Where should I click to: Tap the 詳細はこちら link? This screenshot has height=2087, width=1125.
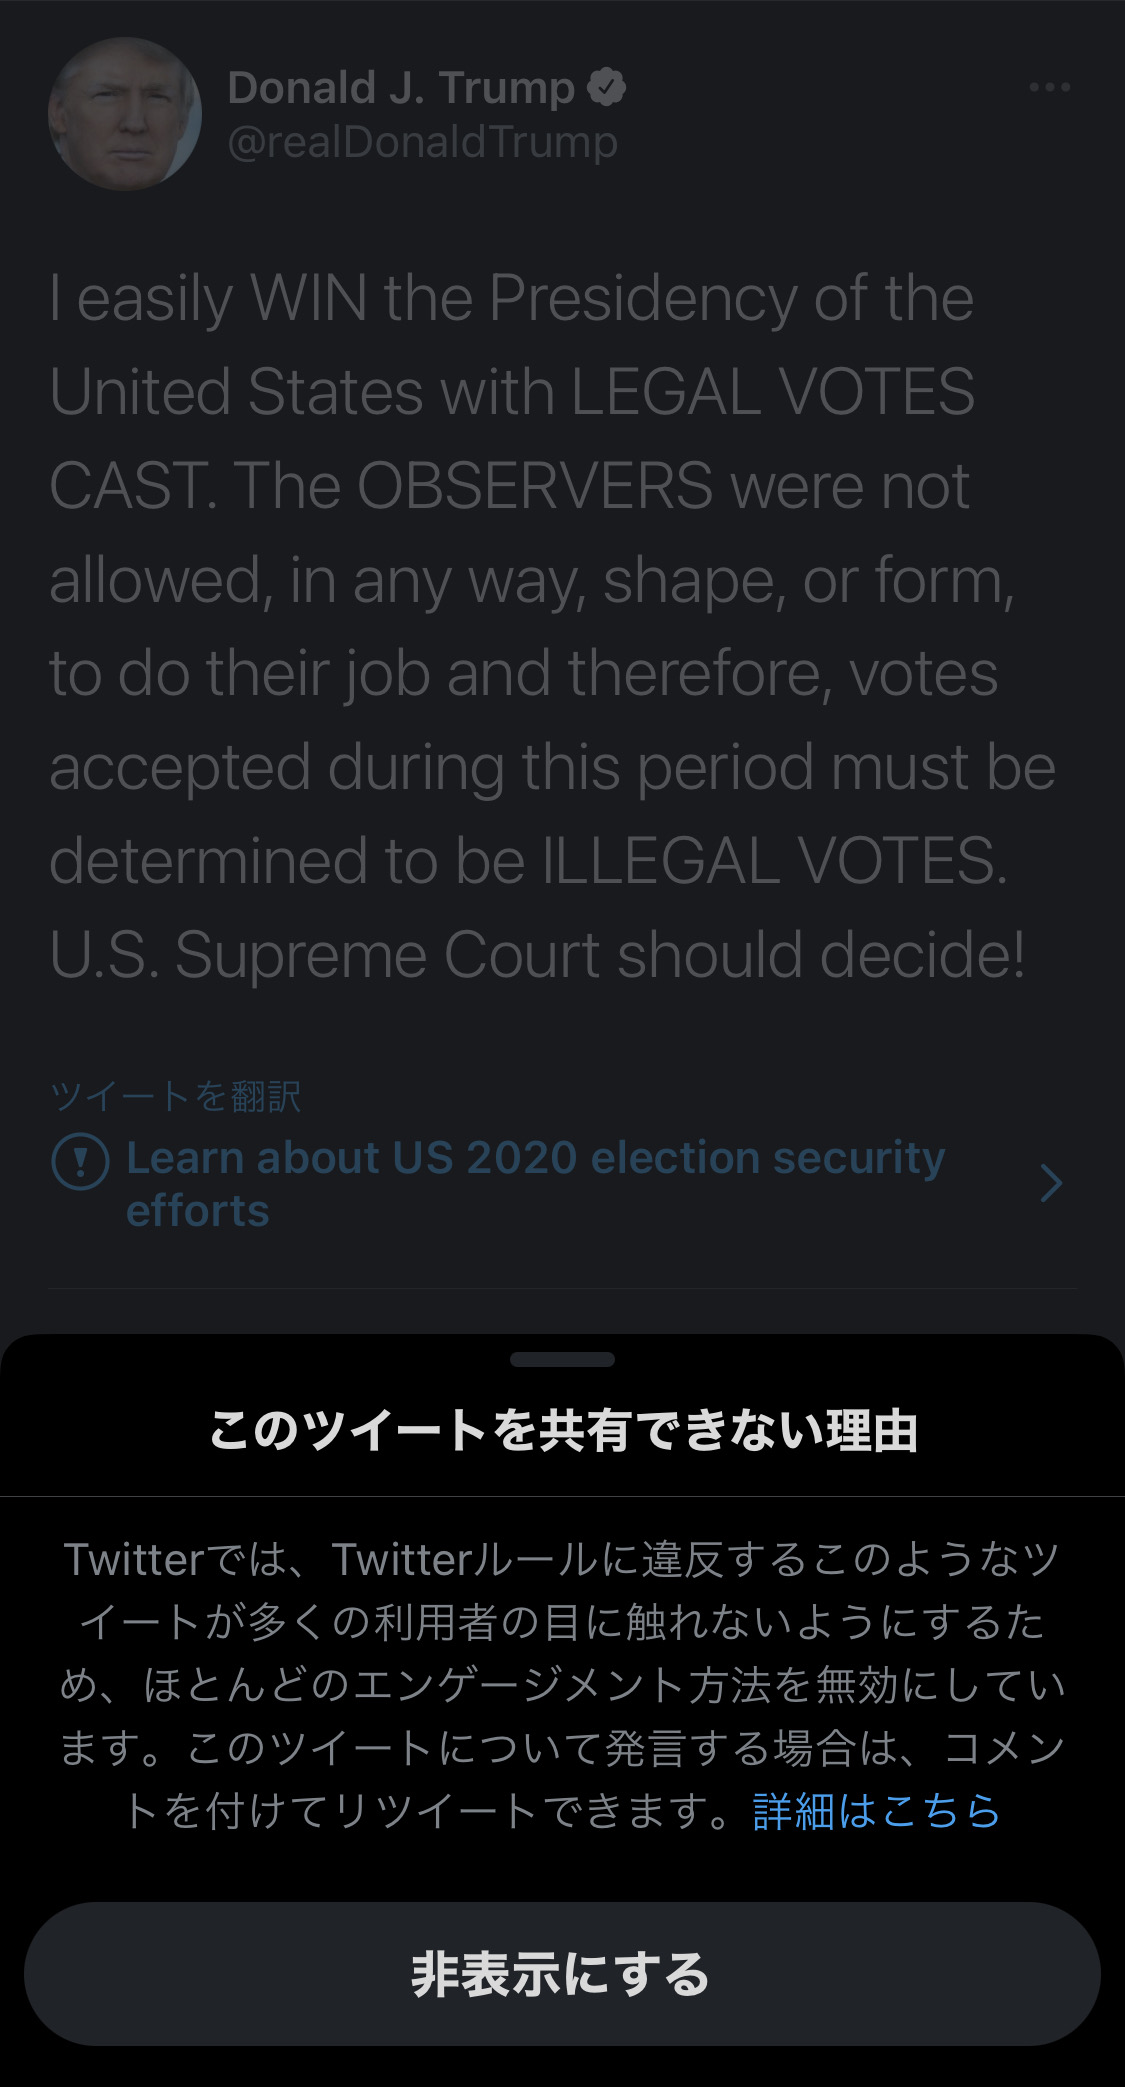click(876, 1811)
